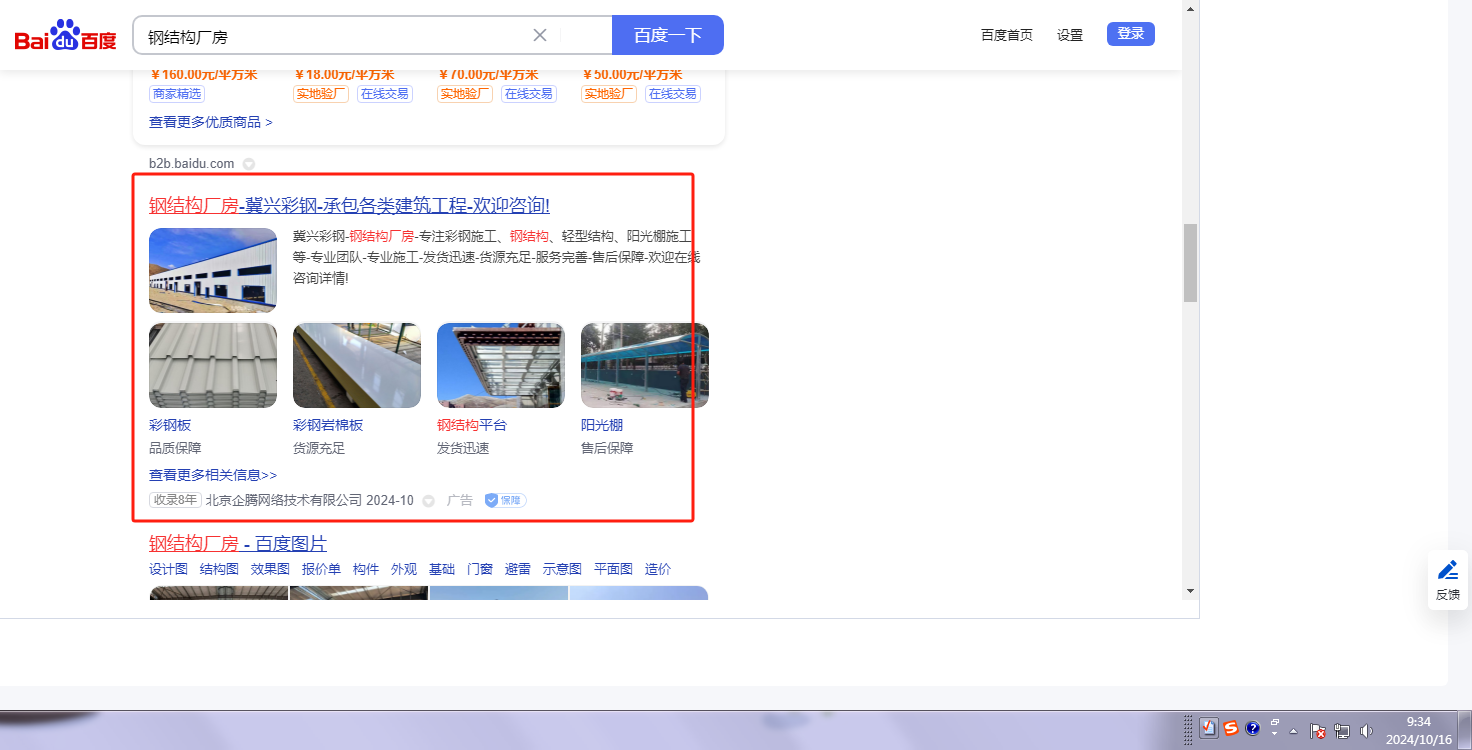Open 查看更多优质商品 link
This screenshot has width=1472, height=750.
point(211,122)
